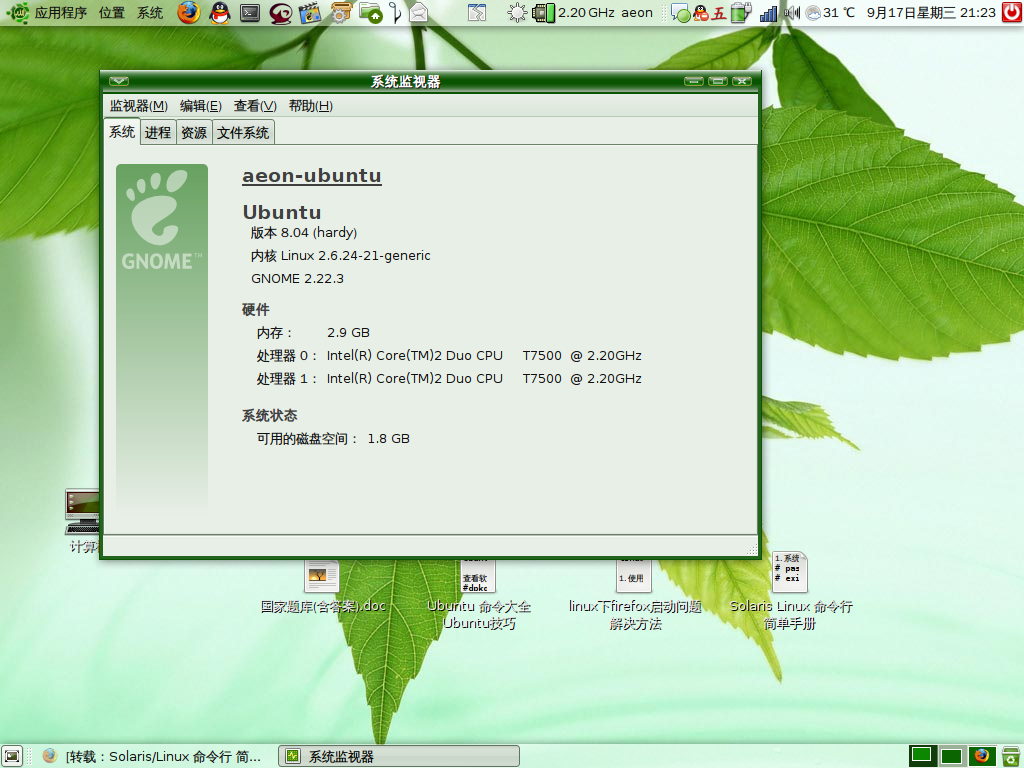Open the mail envelope launcher
Screen dimensions: 1024x768
coord(419,12)
